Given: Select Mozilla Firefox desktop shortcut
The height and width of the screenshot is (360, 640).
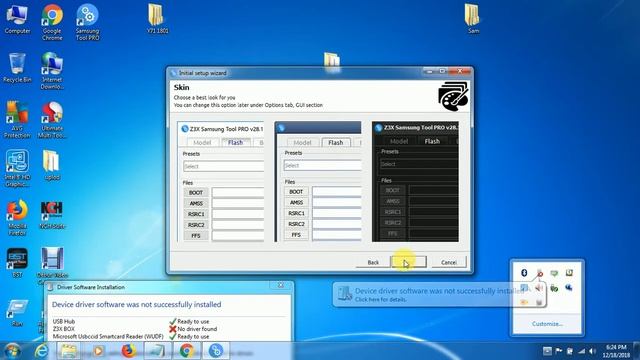Looking at the screenshot, I should [x=17, y=217].
